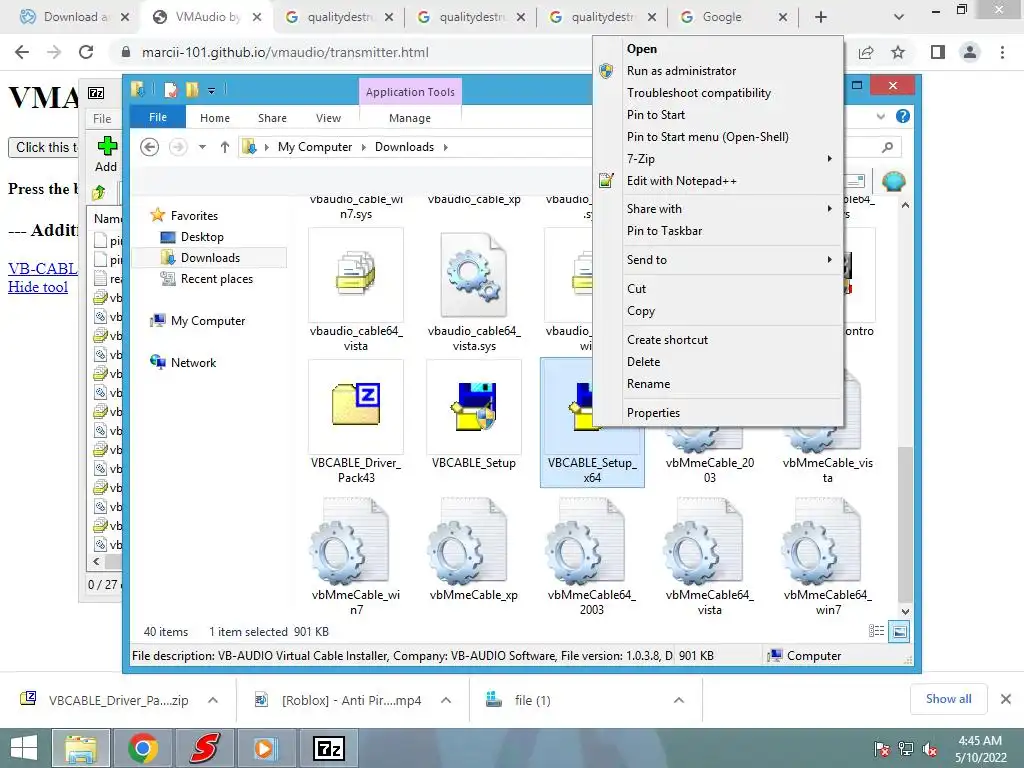Choose Pin to Start menu (Open-Shell)

coord(708,136)
